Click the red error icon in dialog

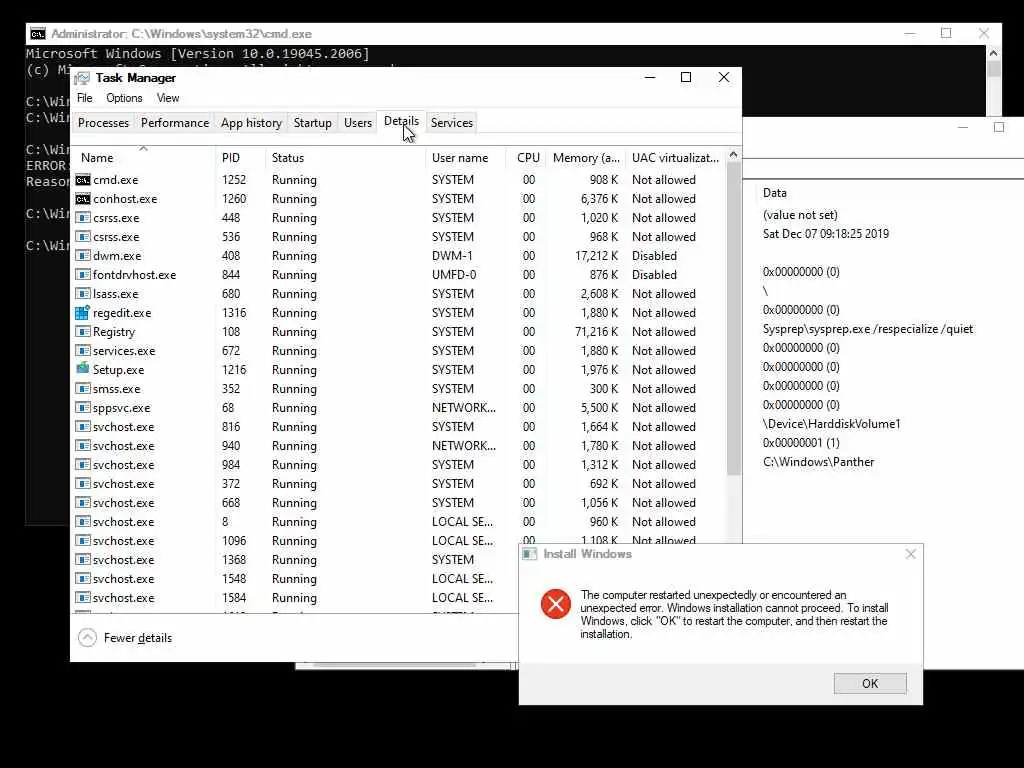[x=556, y=604]
